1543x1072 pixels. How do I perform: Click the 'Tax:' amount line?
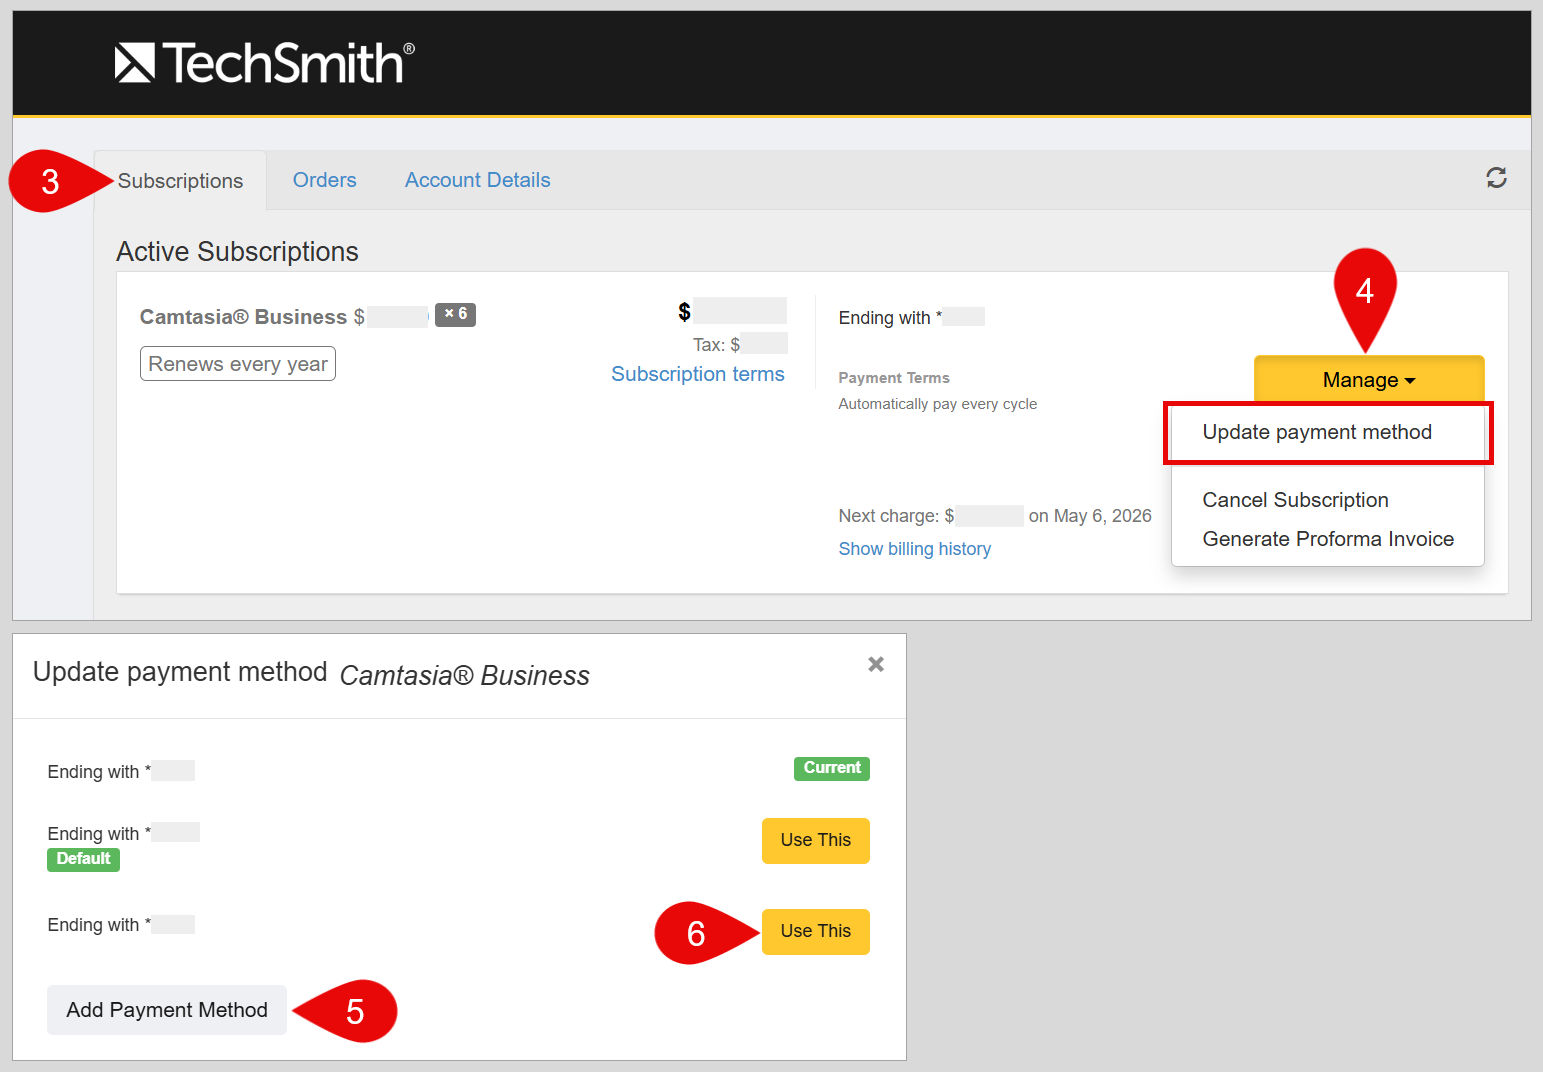(740, 345)
